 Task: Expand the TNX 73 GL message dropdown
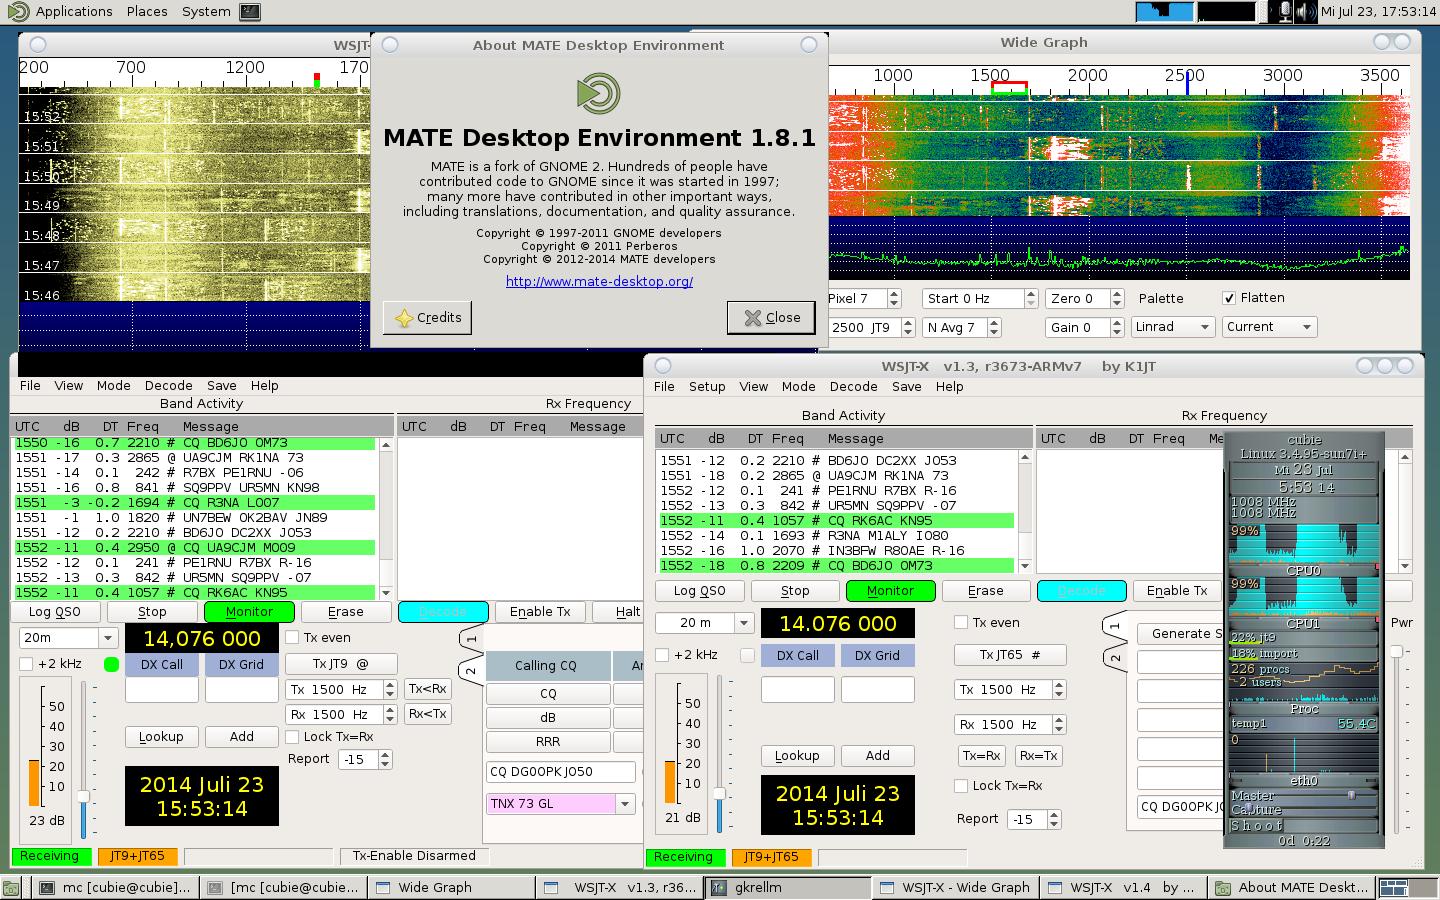(625, 804)
